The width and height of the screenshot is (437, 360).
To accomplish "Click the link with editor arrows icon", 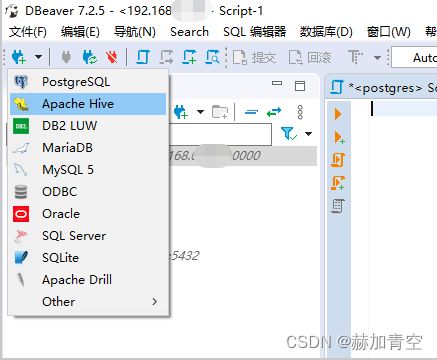I will coord(274,112).
